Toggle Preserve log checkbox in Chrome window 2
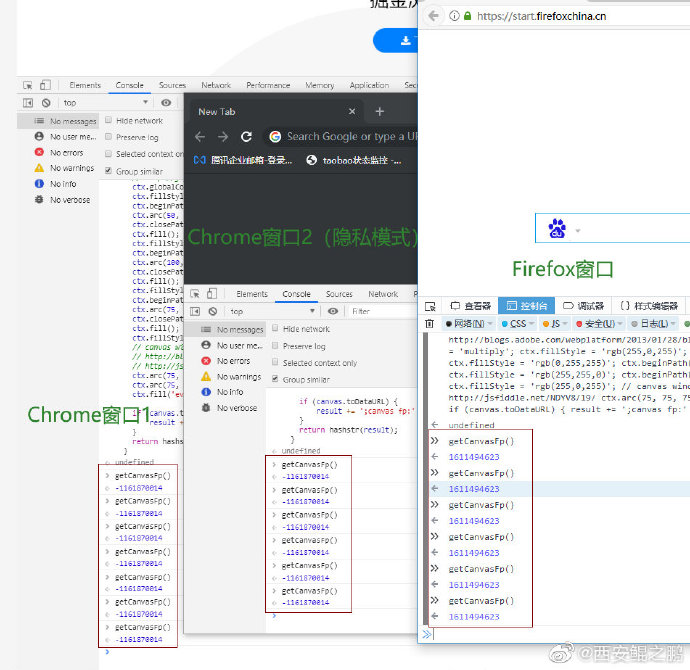Viewport: 690px width, 670px height. pyautogui.click(x=275, y=346)
